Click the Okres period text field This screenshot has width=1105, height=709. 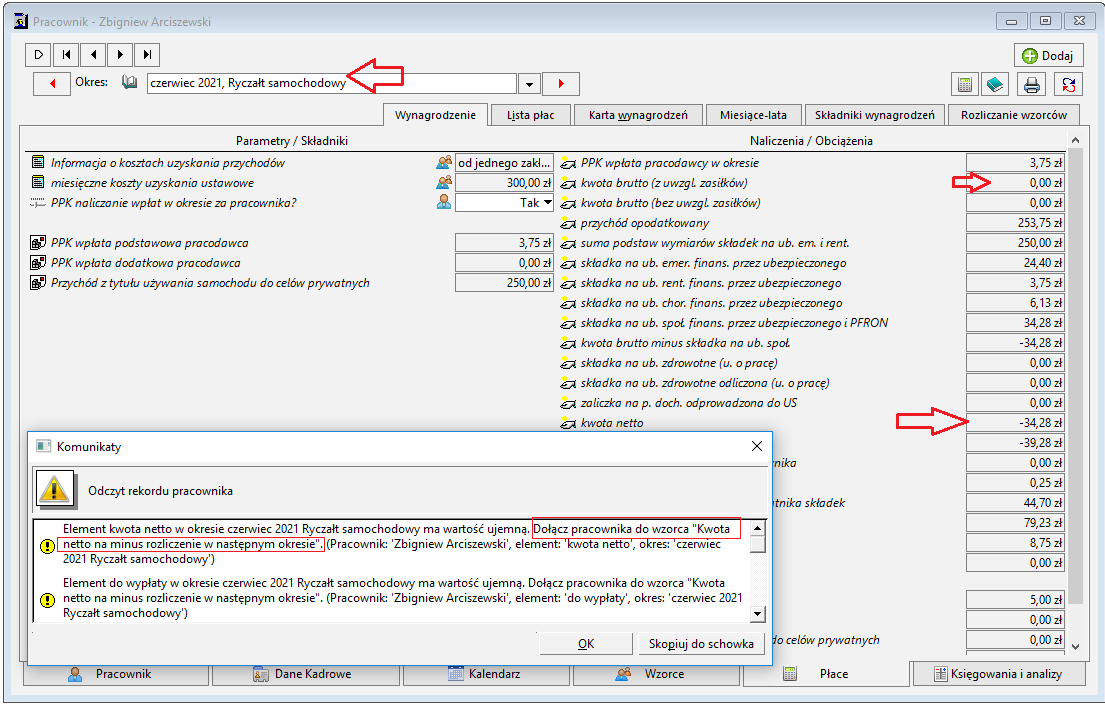(x=332, y=83)
